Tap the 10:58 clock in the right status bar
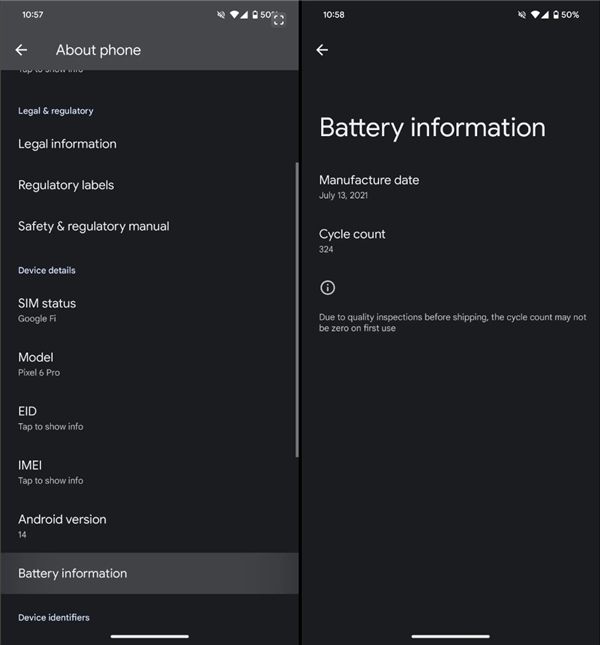Image resolution: width=600 pixels, height=645 pixels. [x=334, y=15]
